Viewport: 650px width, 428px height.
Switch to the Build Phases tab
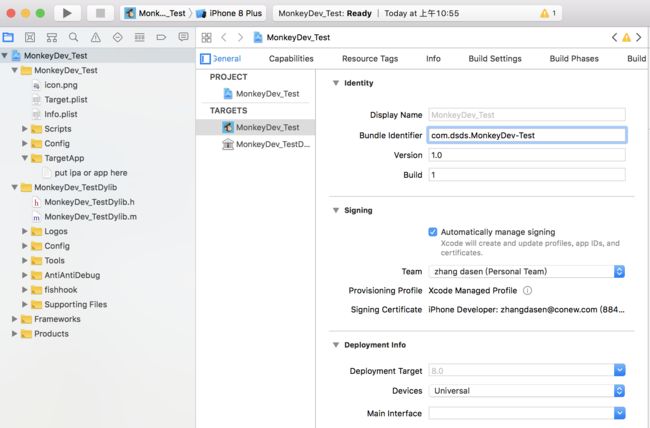[574, 59]
